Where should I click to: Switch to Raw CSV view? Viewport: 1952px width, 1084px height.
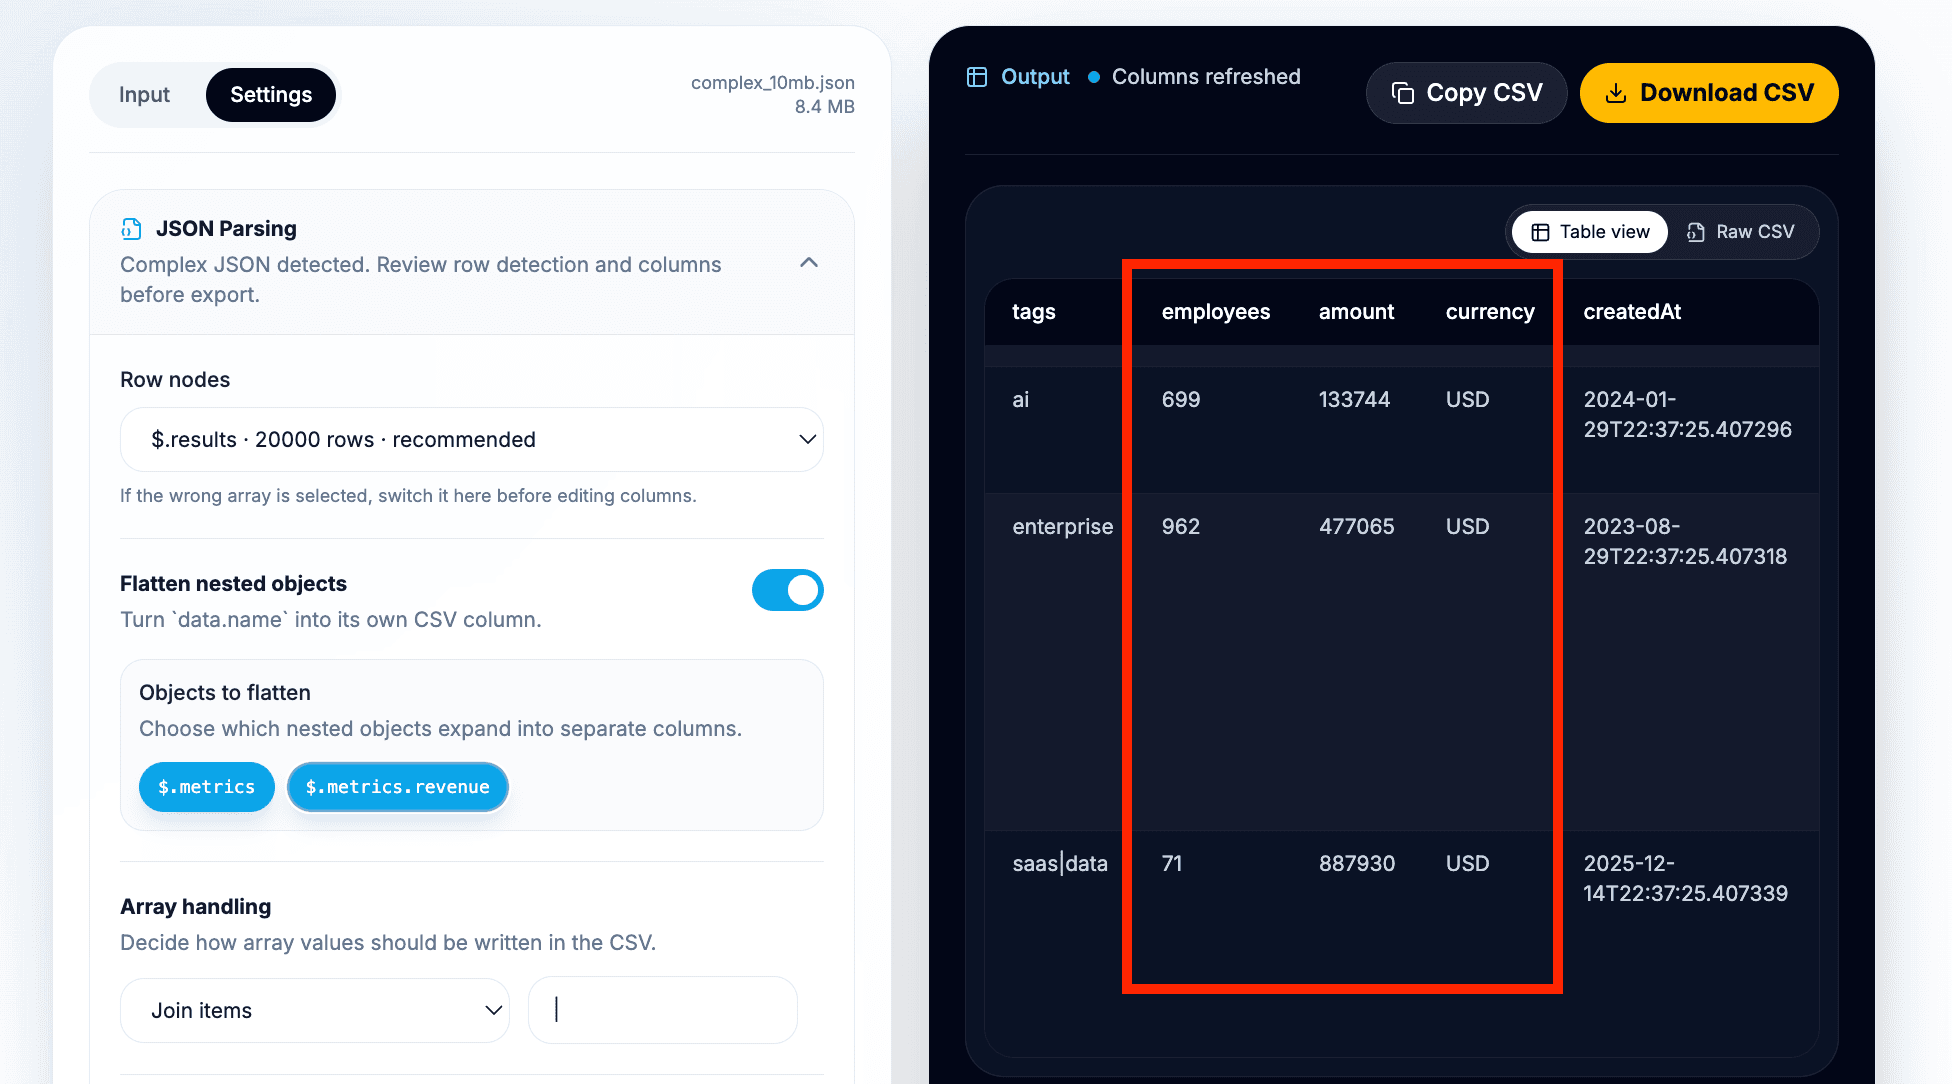coord(1742,232)
